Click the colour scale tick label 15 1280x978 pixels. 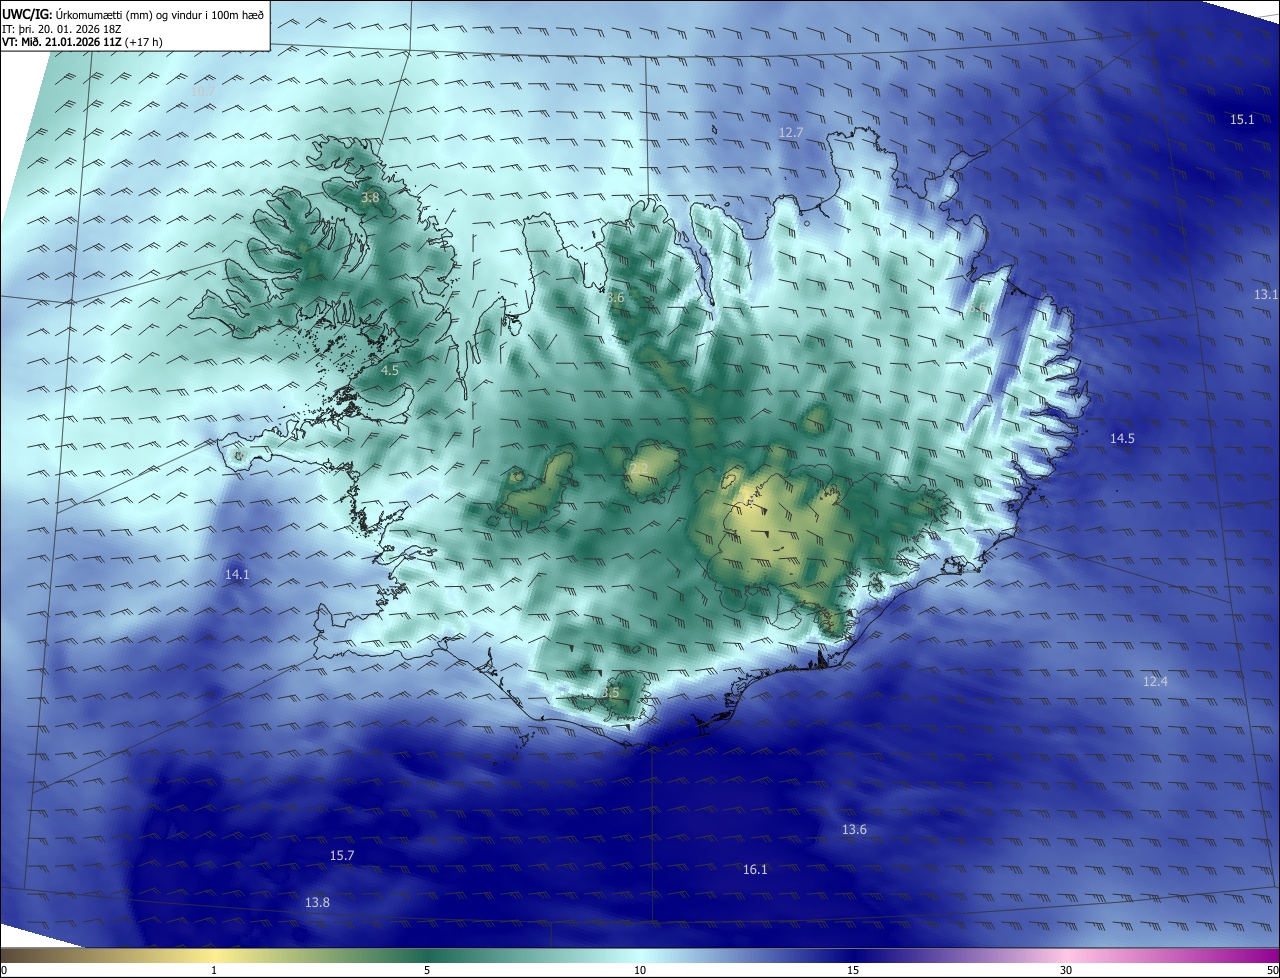click(853, 970)
